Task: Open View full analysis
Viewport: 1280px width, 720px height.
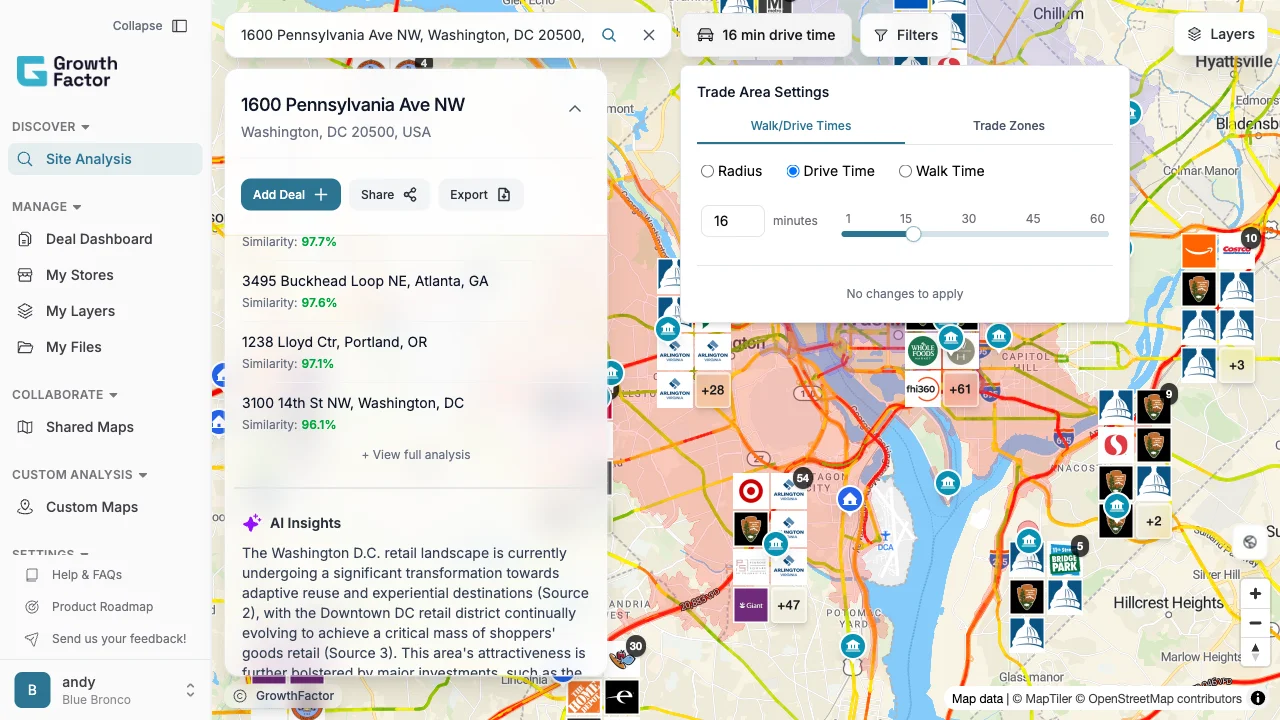Action: tap(415, 454)
